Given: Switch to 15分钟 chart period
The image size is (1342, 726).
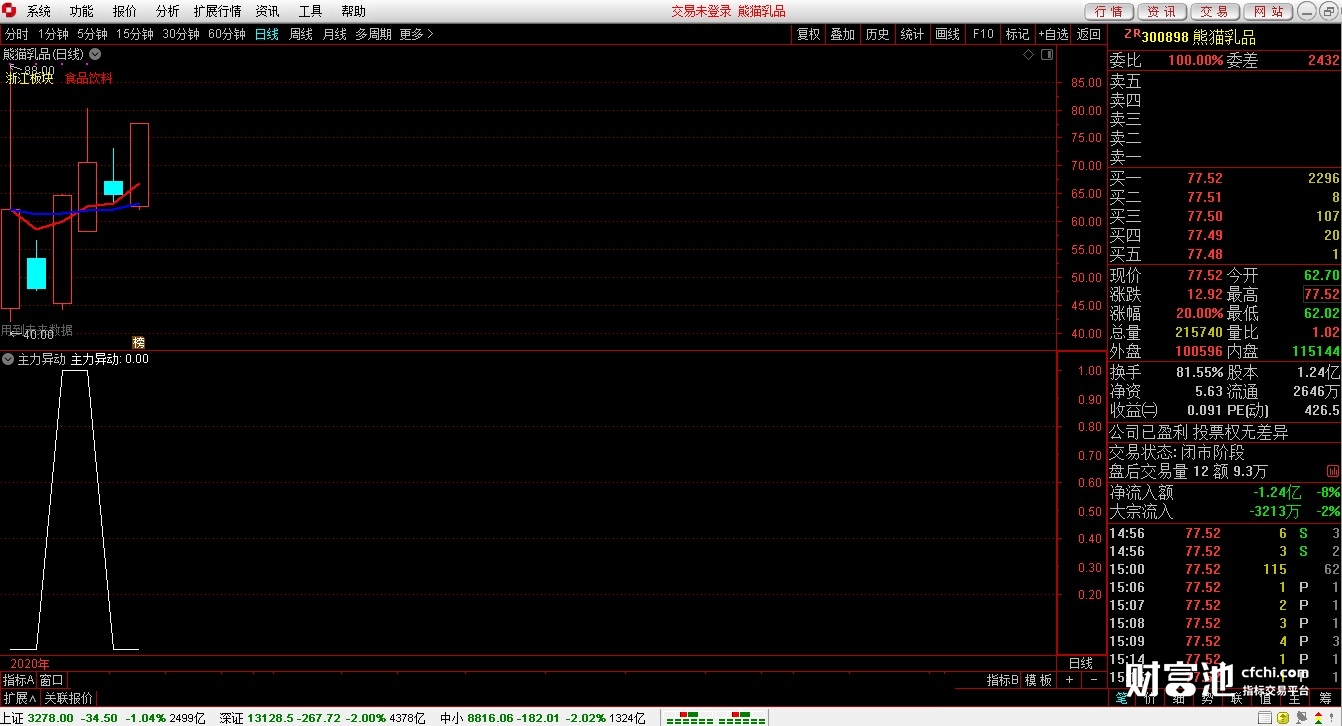Looking at the screenshot, I should 135,34.
